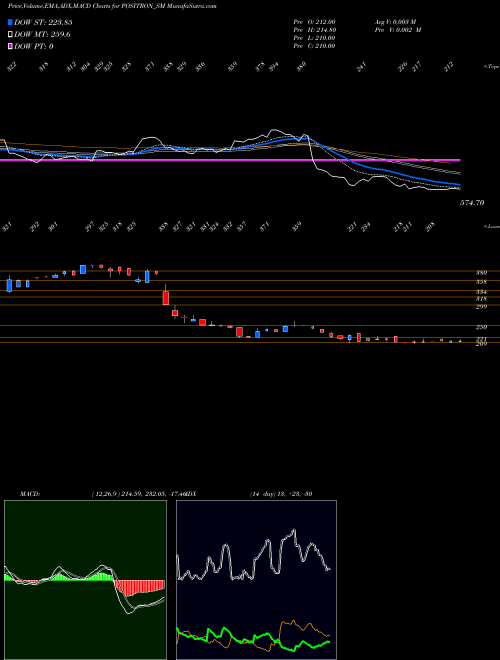Click the 'Pre H: 214.80' high value
Image resolution: width=500 pixels, height=660 pixels.
314,30
